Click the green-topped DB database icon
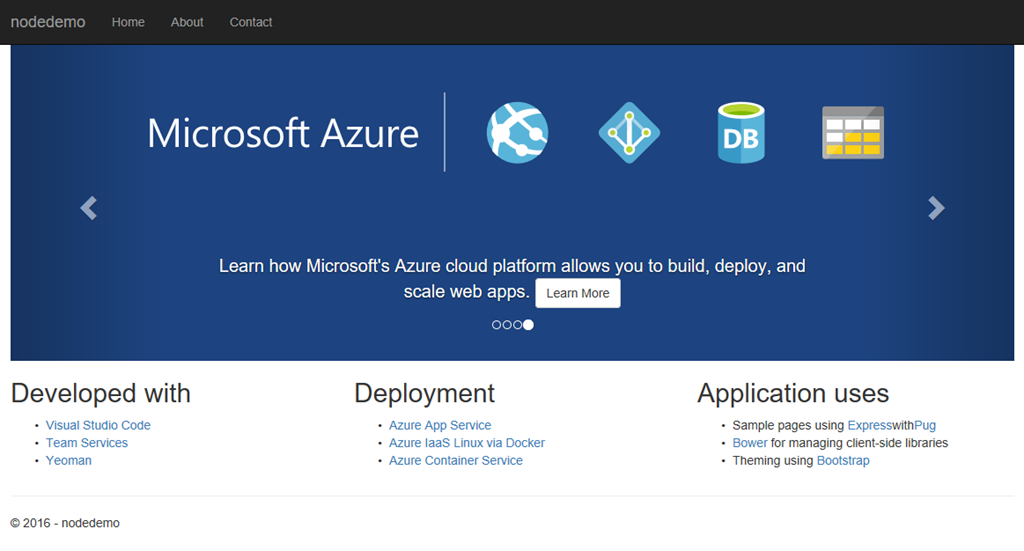 tap(740, 132)
